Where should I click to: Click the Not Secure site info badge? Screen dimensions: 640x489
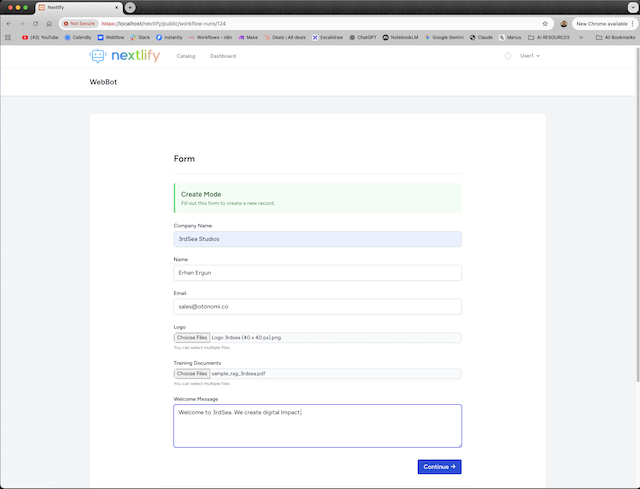point(79,24)
